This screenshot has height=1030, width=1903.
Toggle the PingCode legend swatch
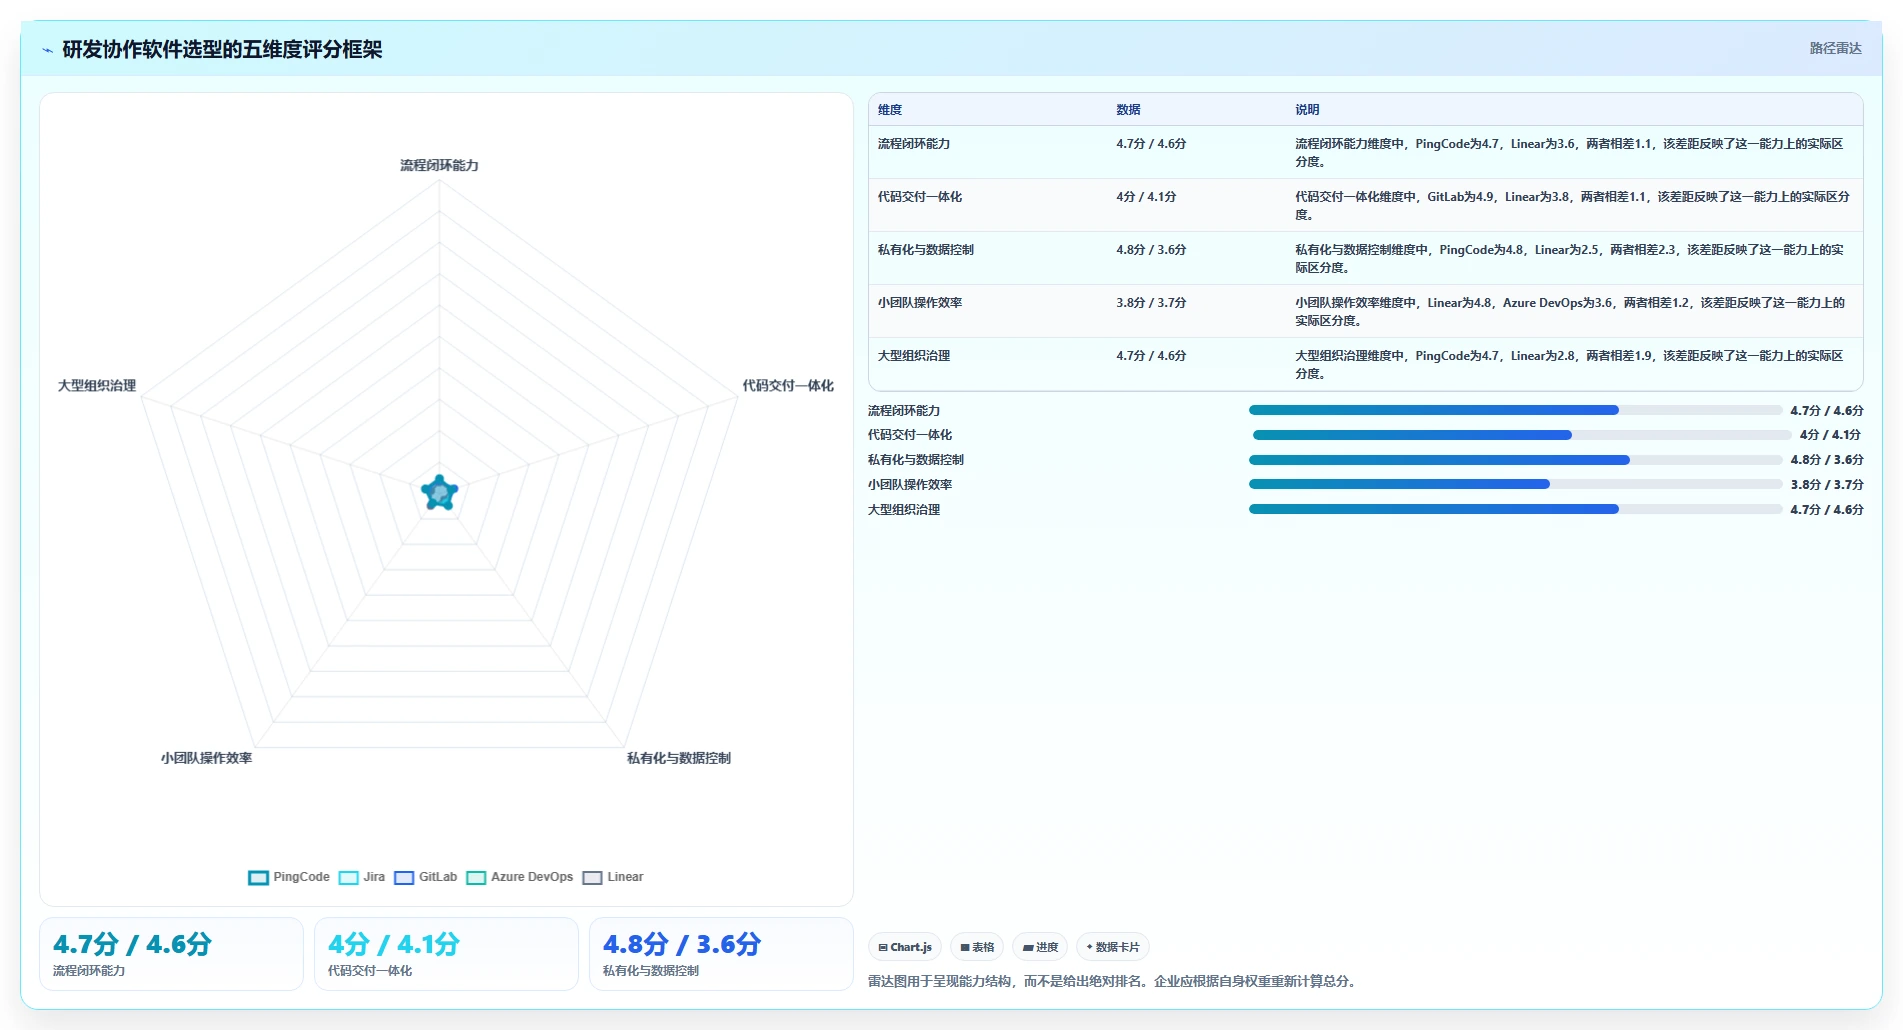(258, 877)
